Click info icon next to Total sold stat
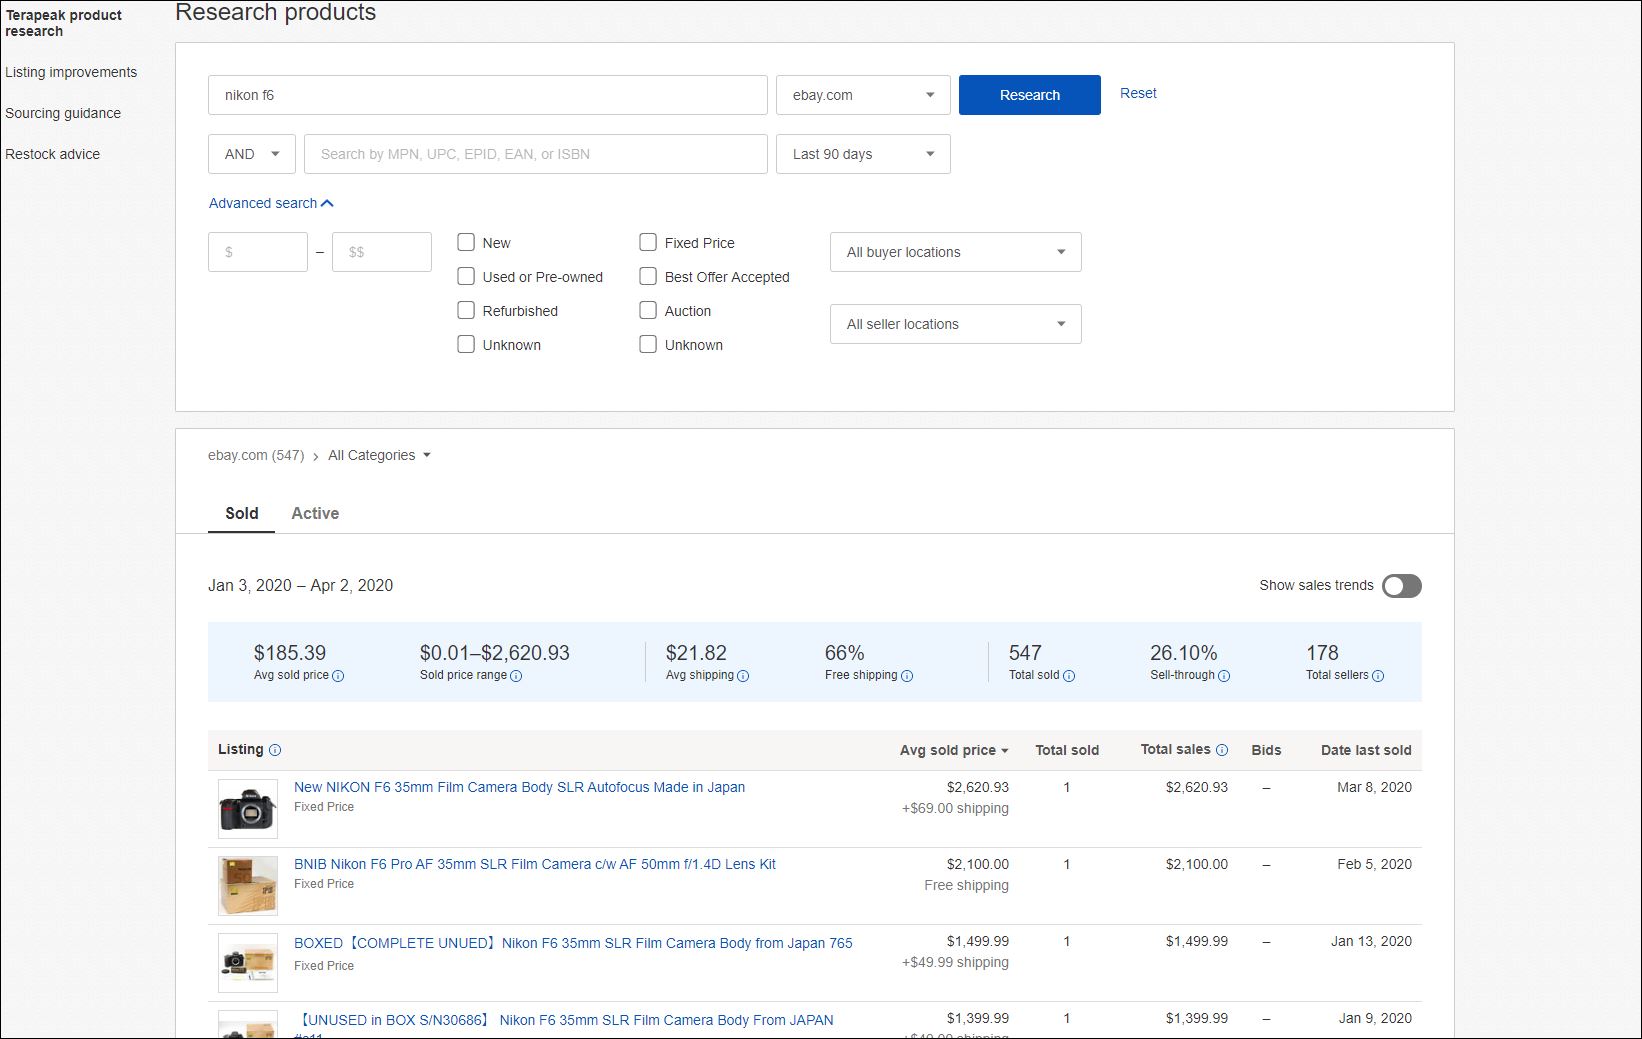The height and width of the screenshot is (1039, 1642). [x=1069, y=676]
